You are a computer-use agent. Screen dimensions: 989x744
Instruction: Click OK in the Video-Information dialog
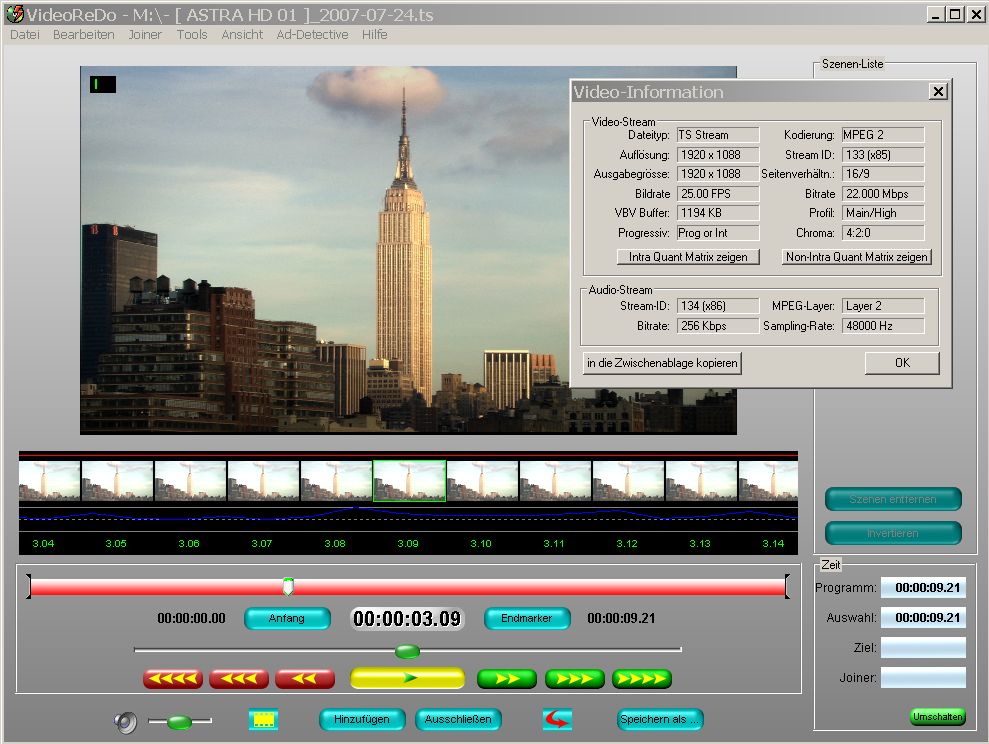[x=902, y=363]
